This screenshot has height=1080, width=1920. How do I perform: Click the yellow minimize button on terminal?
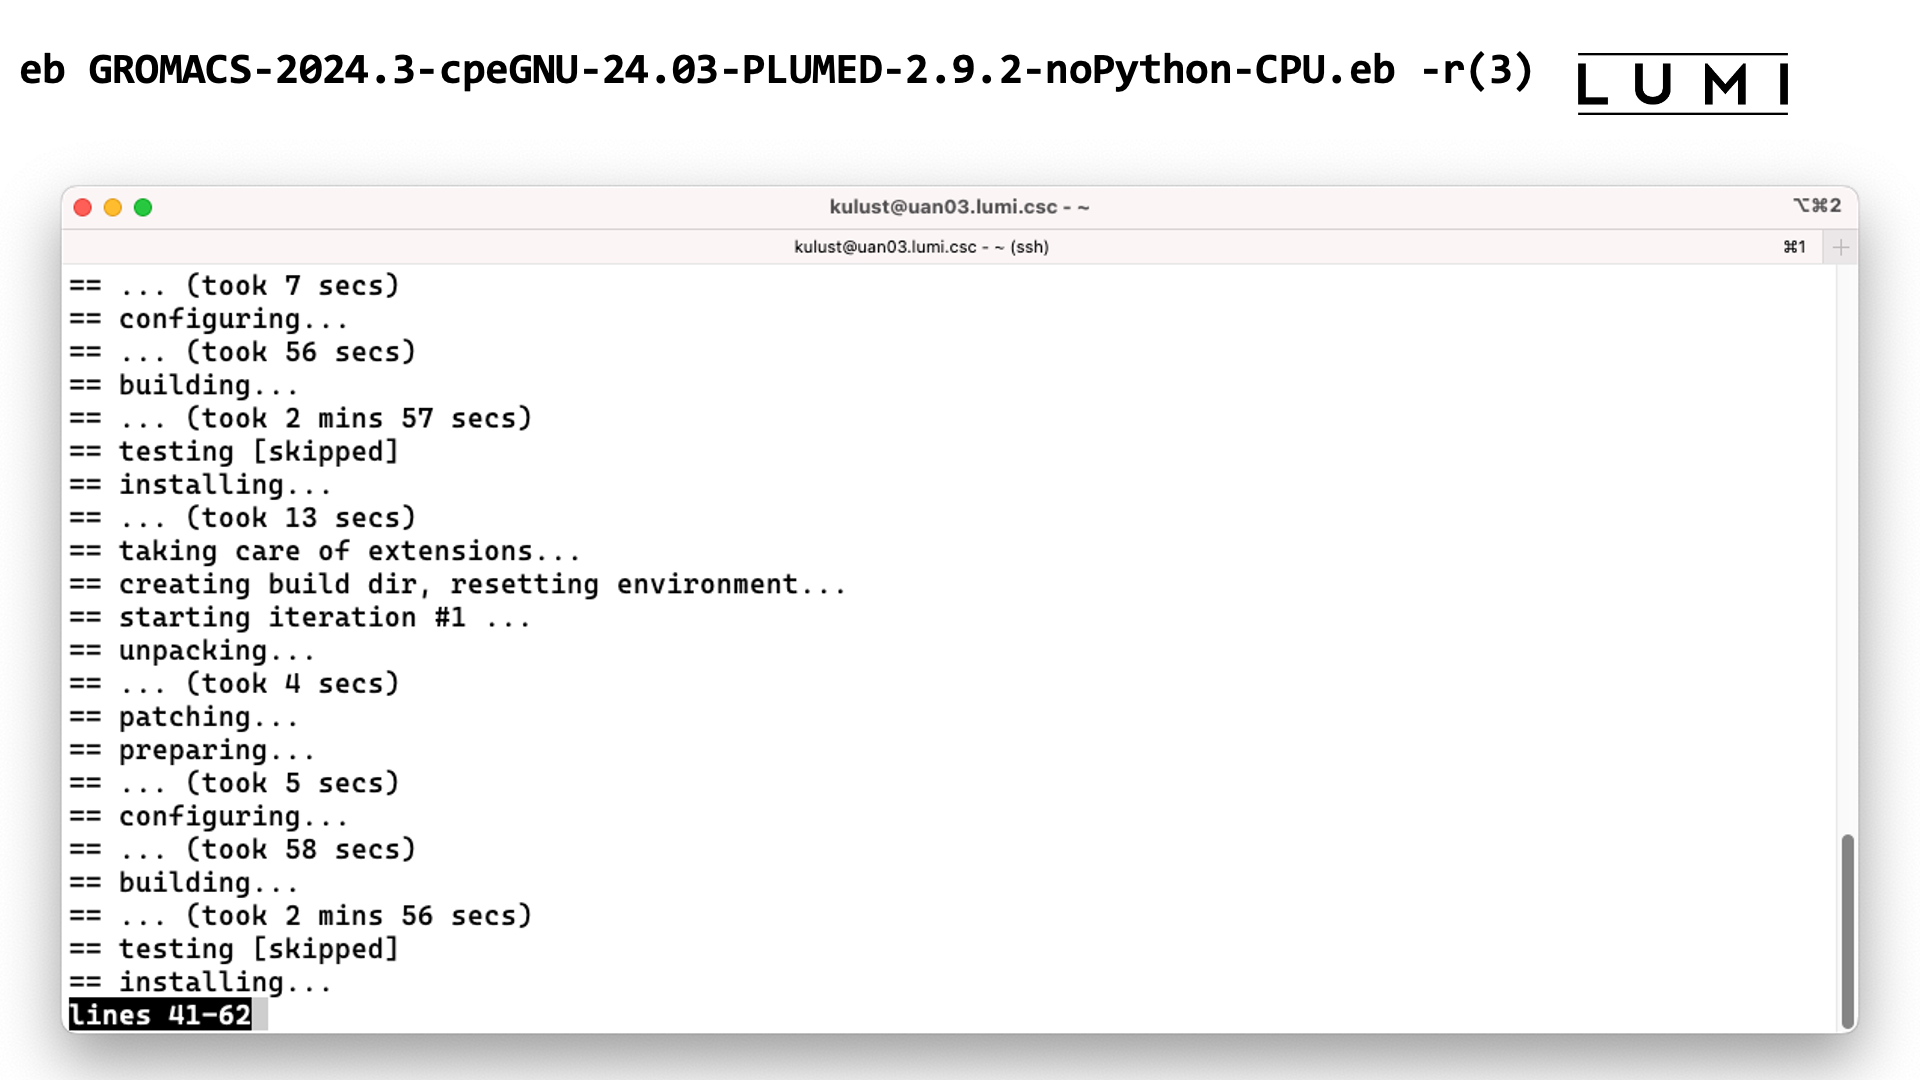pos(112,207)
